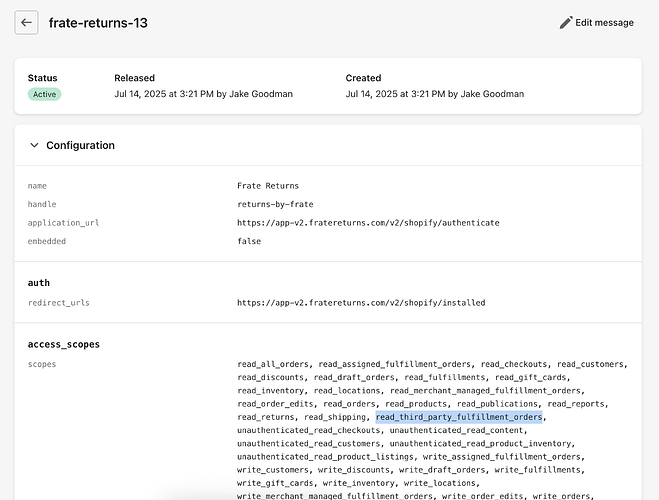Click the write_gift_cards scope text
This screenshot has width=659, height=500.
[275, 483]
